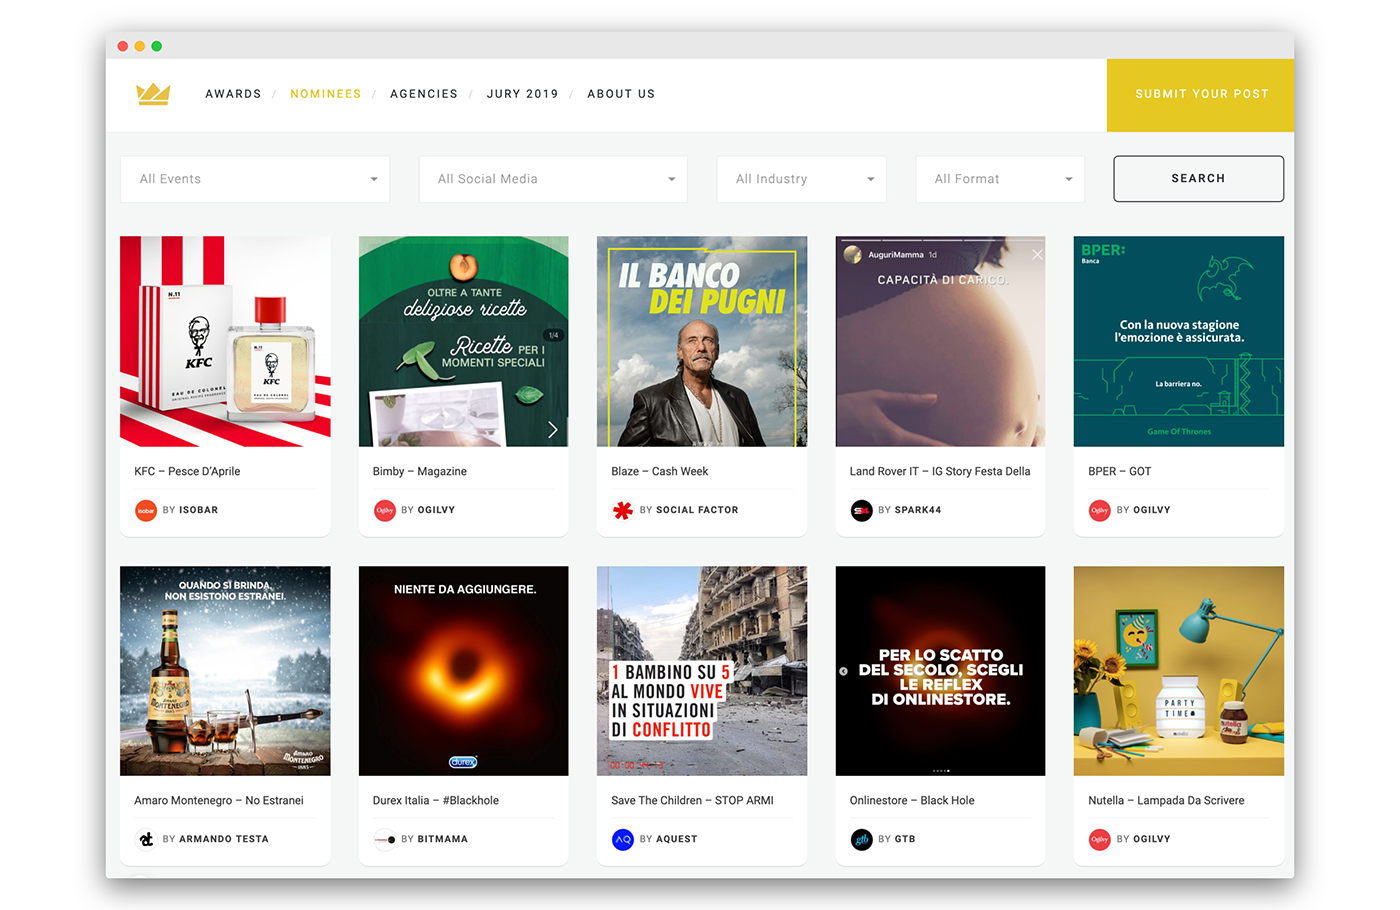1400x910 pixels.
Task: Click the Nutella desk lamp thumbnail
Action: 1179,671
